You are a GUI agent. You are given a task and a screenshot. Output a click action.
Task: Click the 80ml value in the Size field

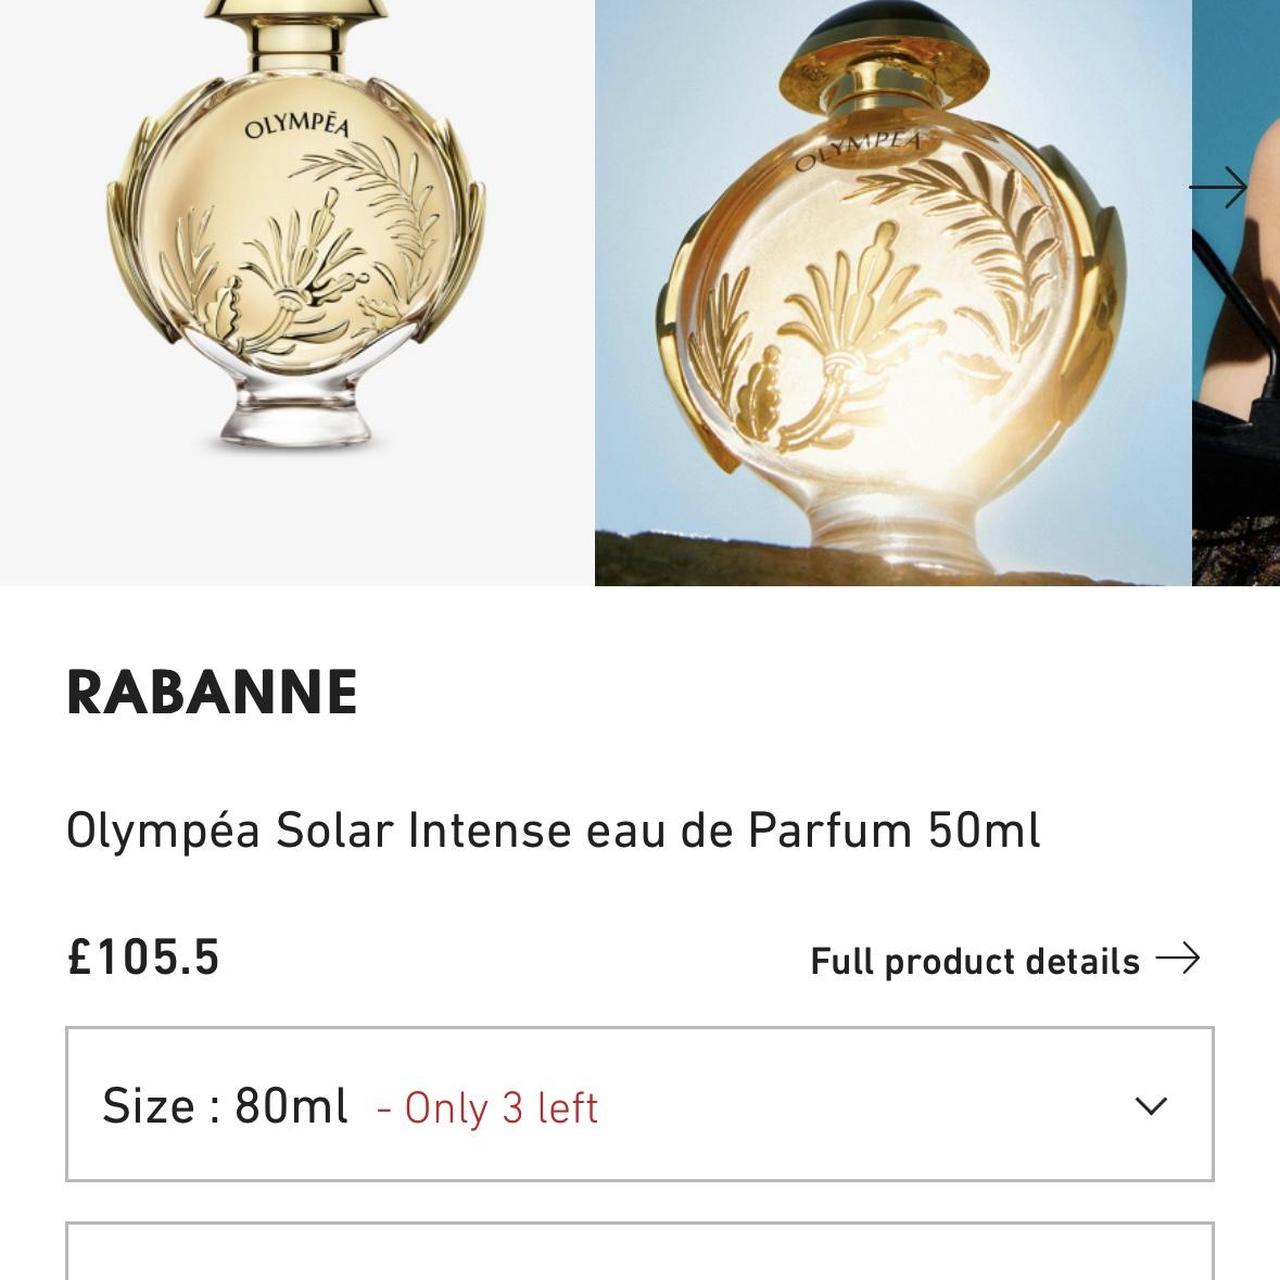point(291,1106)
